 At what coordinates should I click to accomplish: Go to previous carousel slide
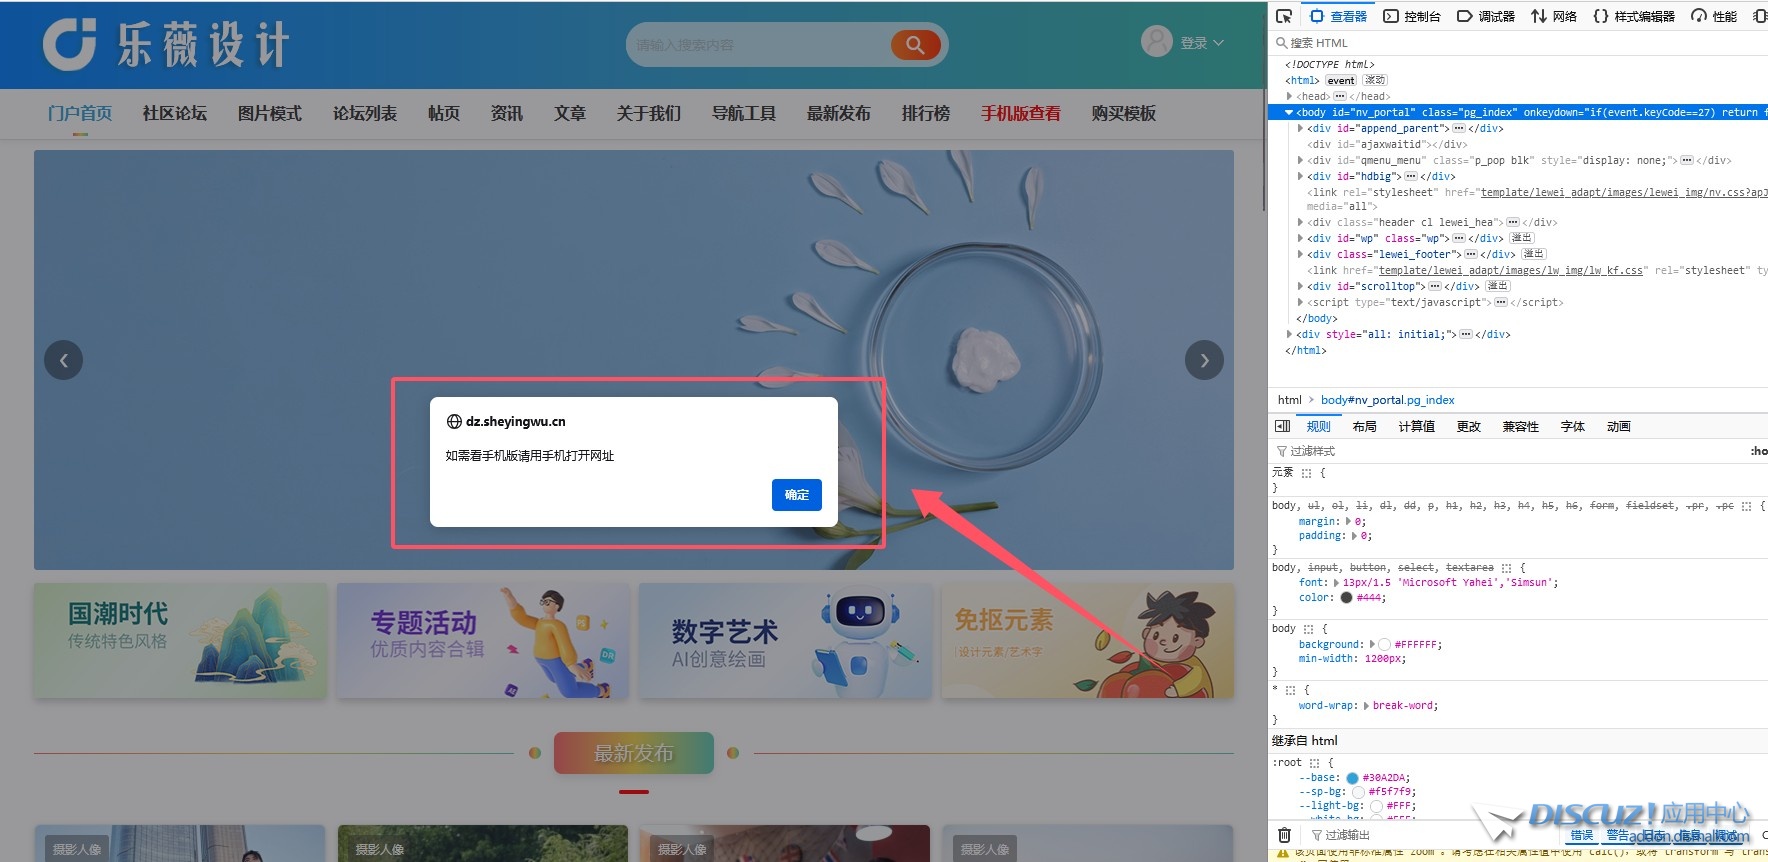click(x=63, y=360)
